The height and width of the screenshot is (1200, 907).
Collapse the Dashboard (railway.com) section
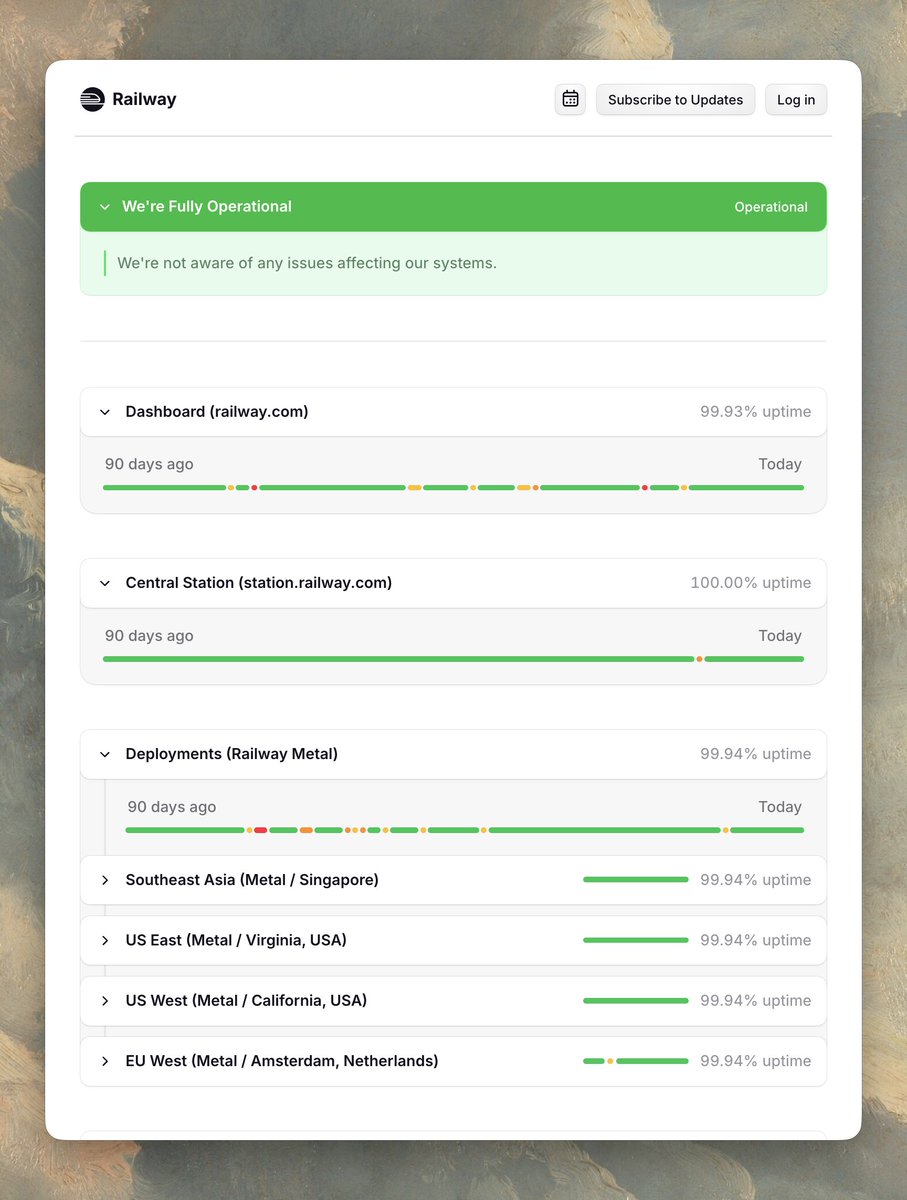click(105, 412)
